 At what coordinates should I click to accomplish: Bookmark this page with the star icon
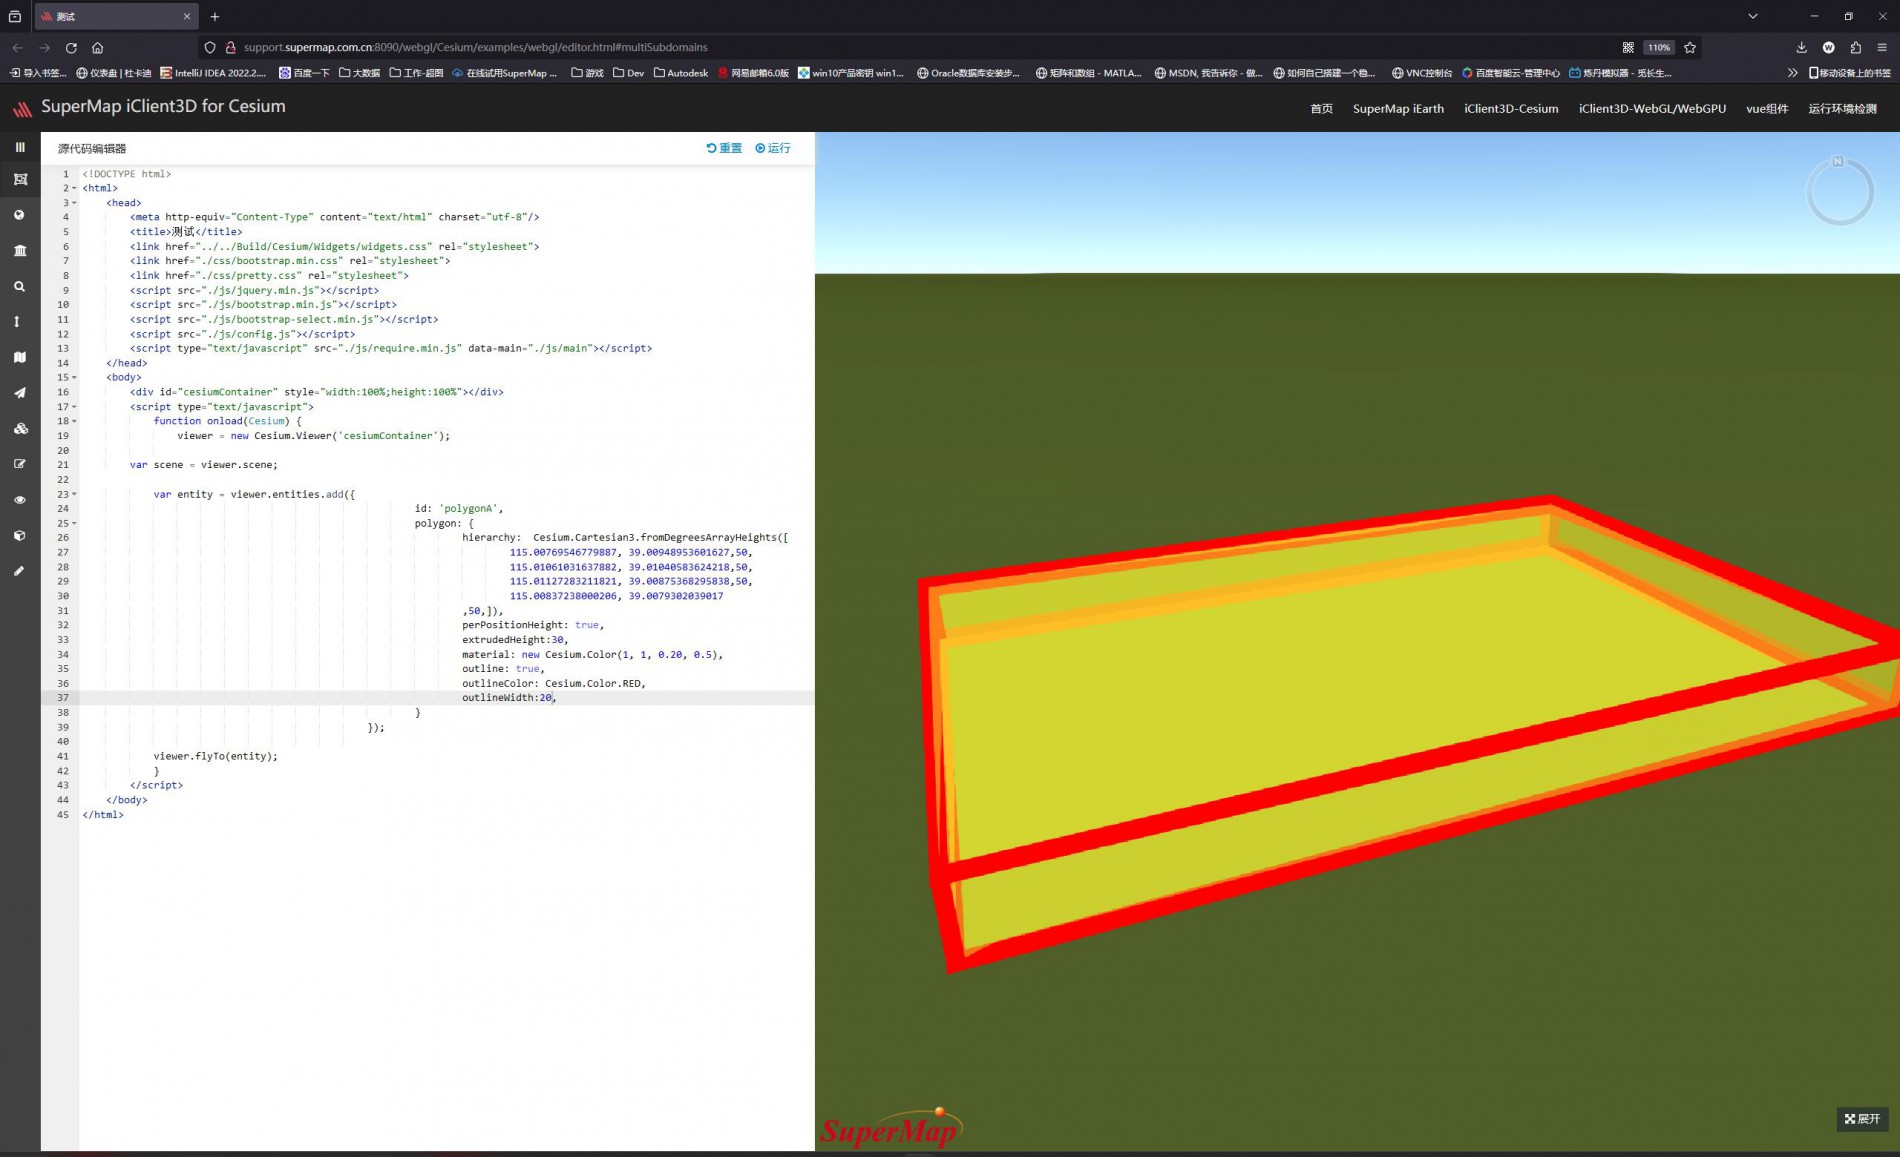[1690, 47]
